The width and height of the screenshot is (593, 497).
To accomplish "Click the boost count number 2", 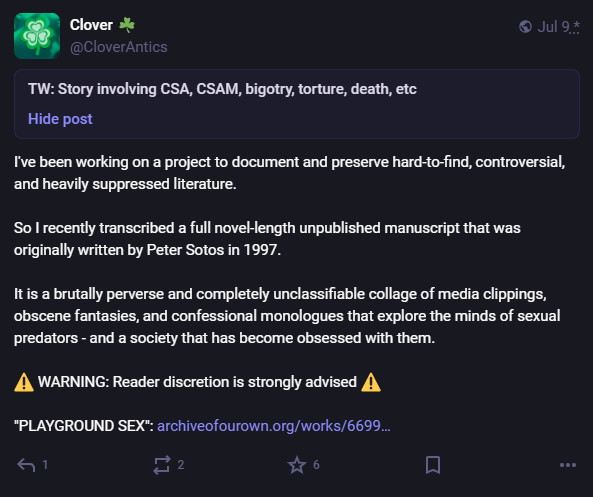I will pyautogui.click(x=181, y=465).
